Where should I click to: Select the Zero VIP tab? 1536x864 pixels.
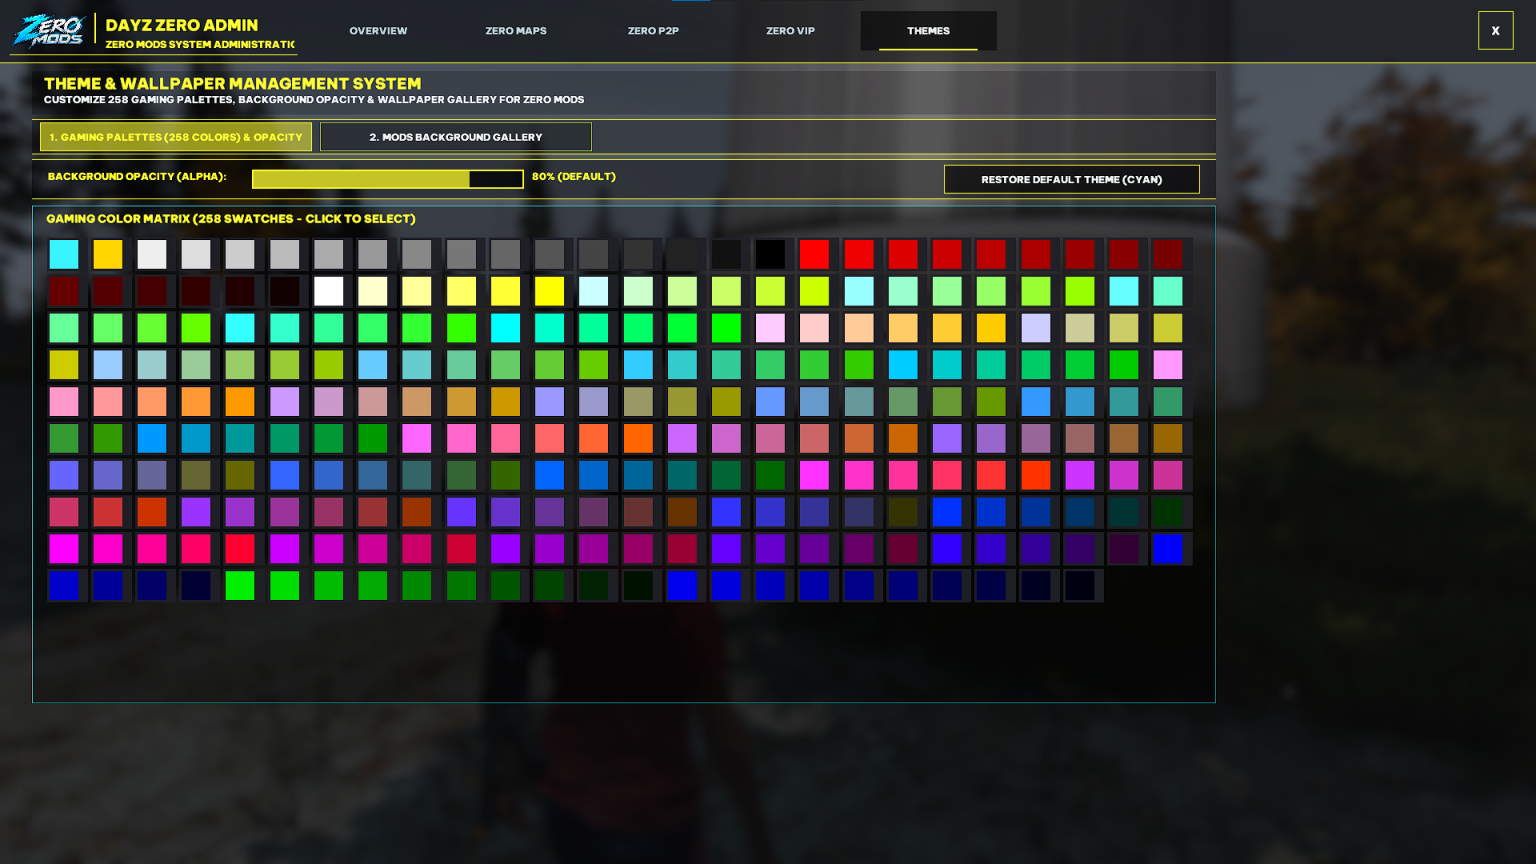click(x=790, y=31)
